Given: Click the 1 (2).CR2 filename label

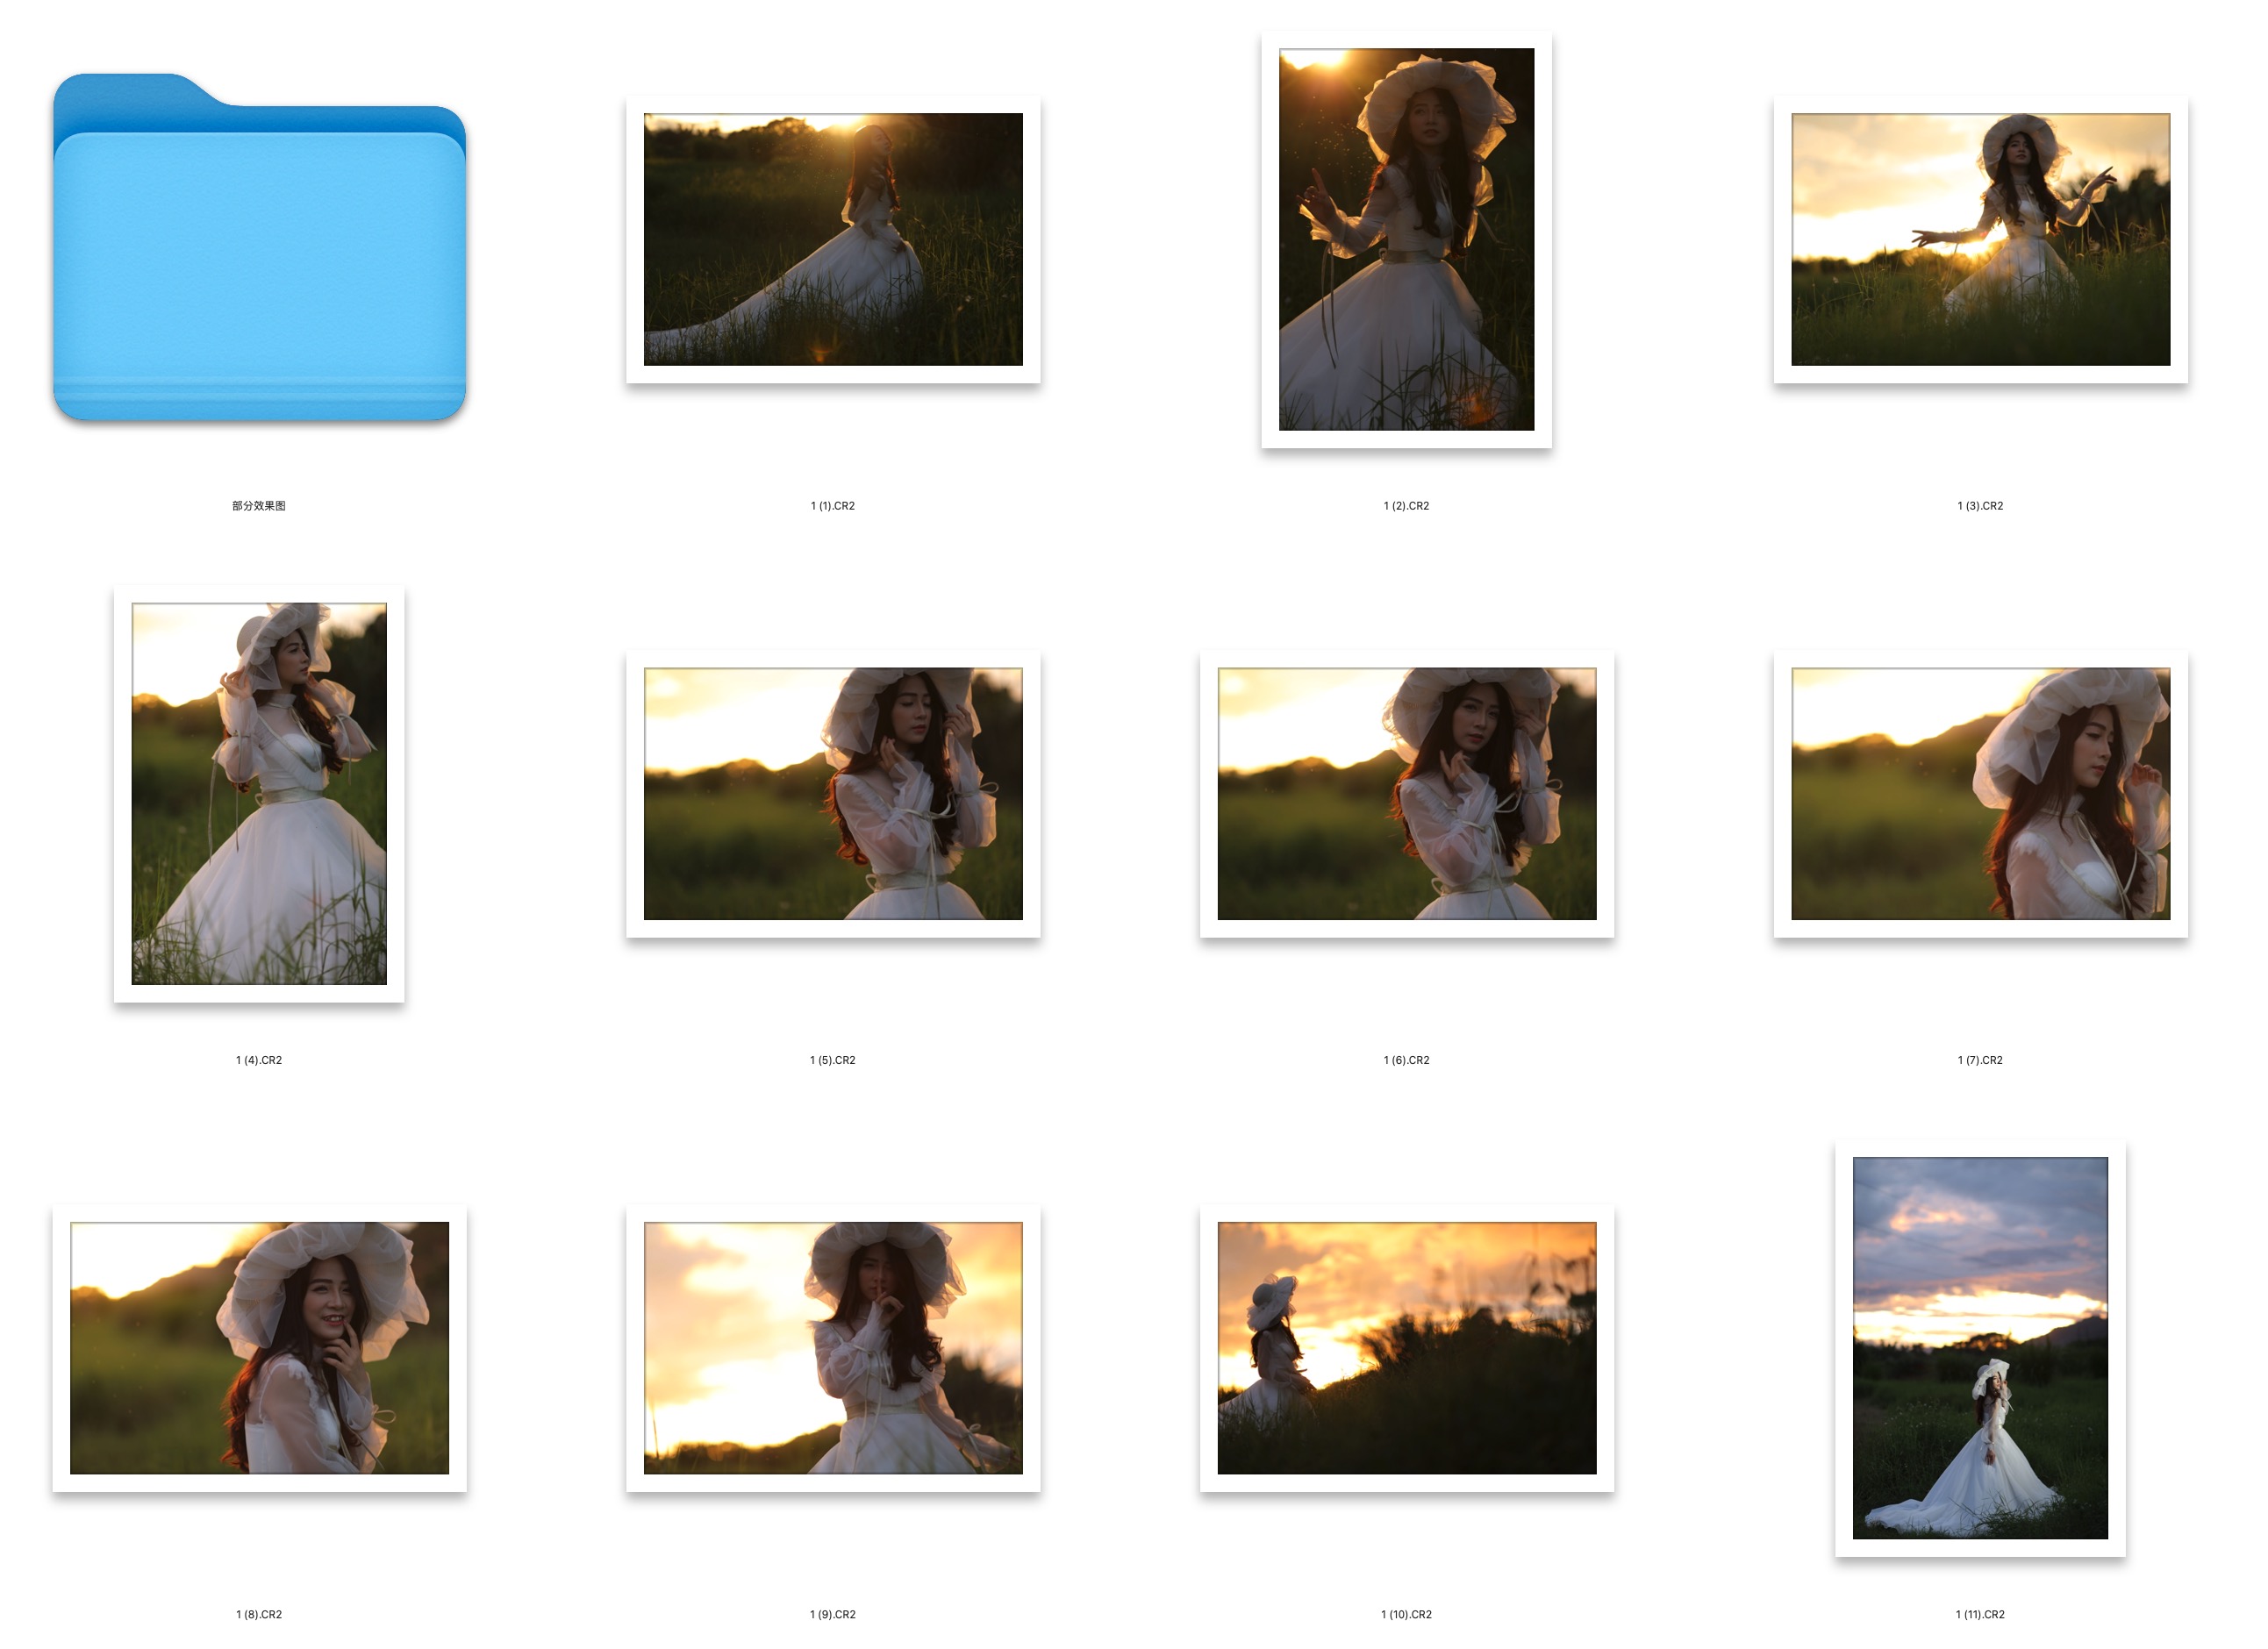Looking at the screenshot, I should [x=1406, y=506].
